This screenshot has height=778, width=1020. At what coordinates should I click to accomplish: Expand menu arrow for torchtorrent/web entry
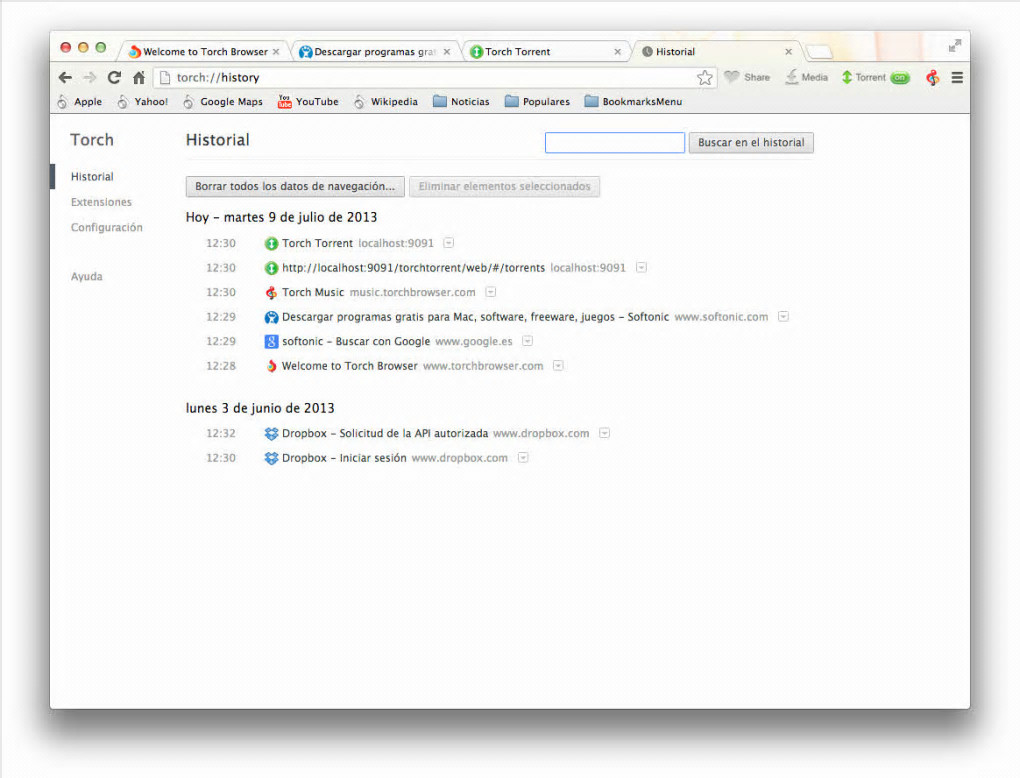click(x=641, y=267)
